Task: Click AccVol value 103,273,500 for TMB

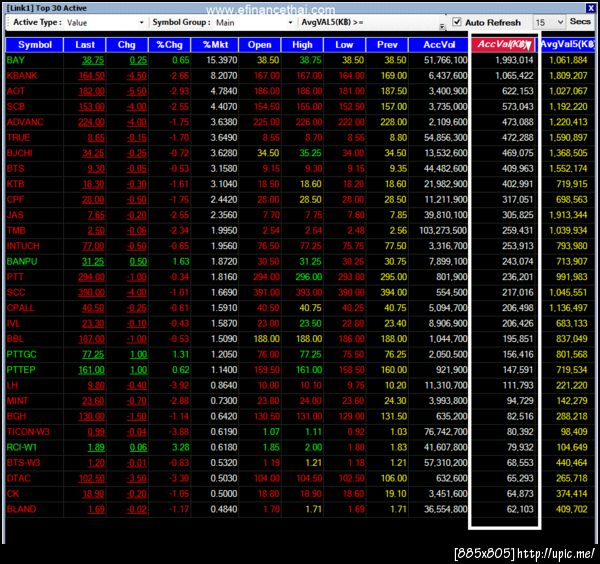Action: pyautogui.click(x=443, y=230)
